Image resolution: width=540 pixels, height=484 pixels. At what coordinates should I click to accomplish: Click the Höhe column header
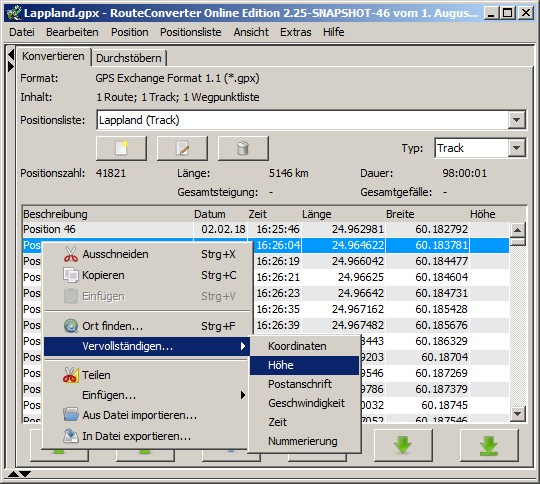pos(489,214)
